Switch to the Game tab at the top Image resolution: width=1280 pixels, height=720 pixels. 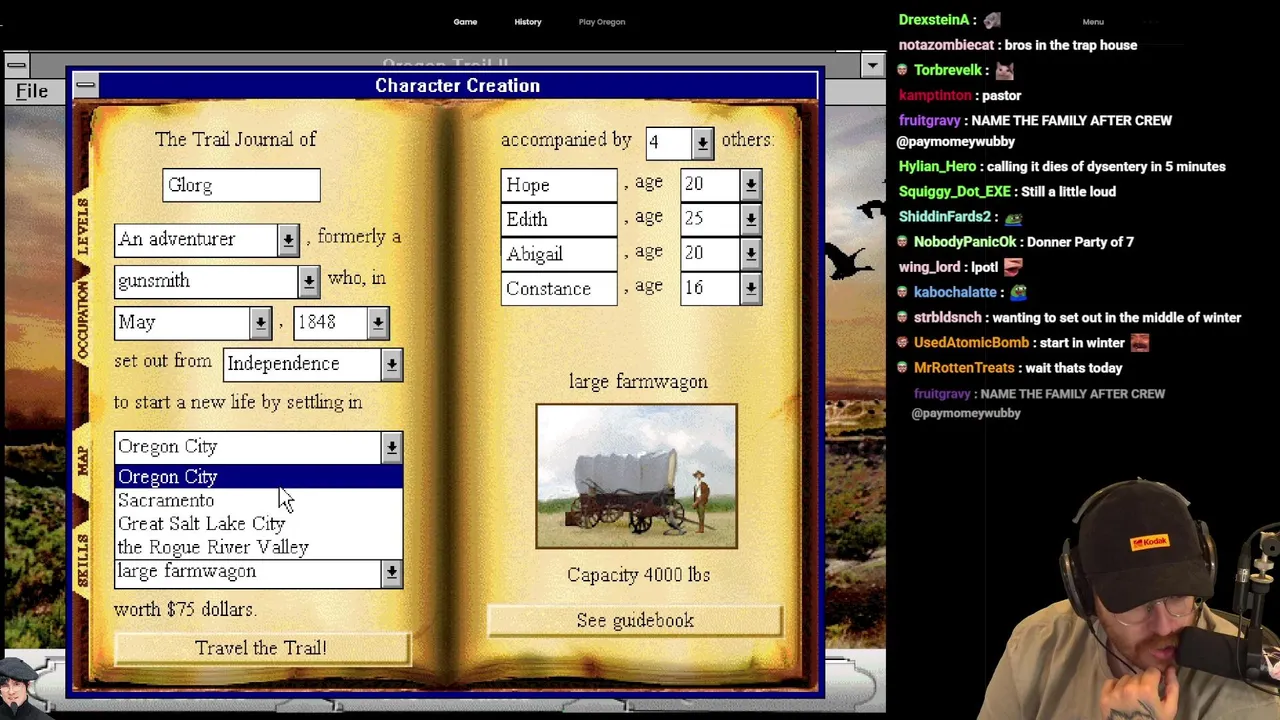coord(465,21)
